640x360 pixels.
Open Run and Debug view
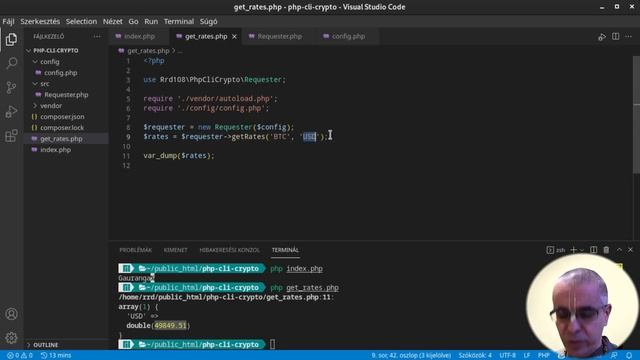[11, 111]
